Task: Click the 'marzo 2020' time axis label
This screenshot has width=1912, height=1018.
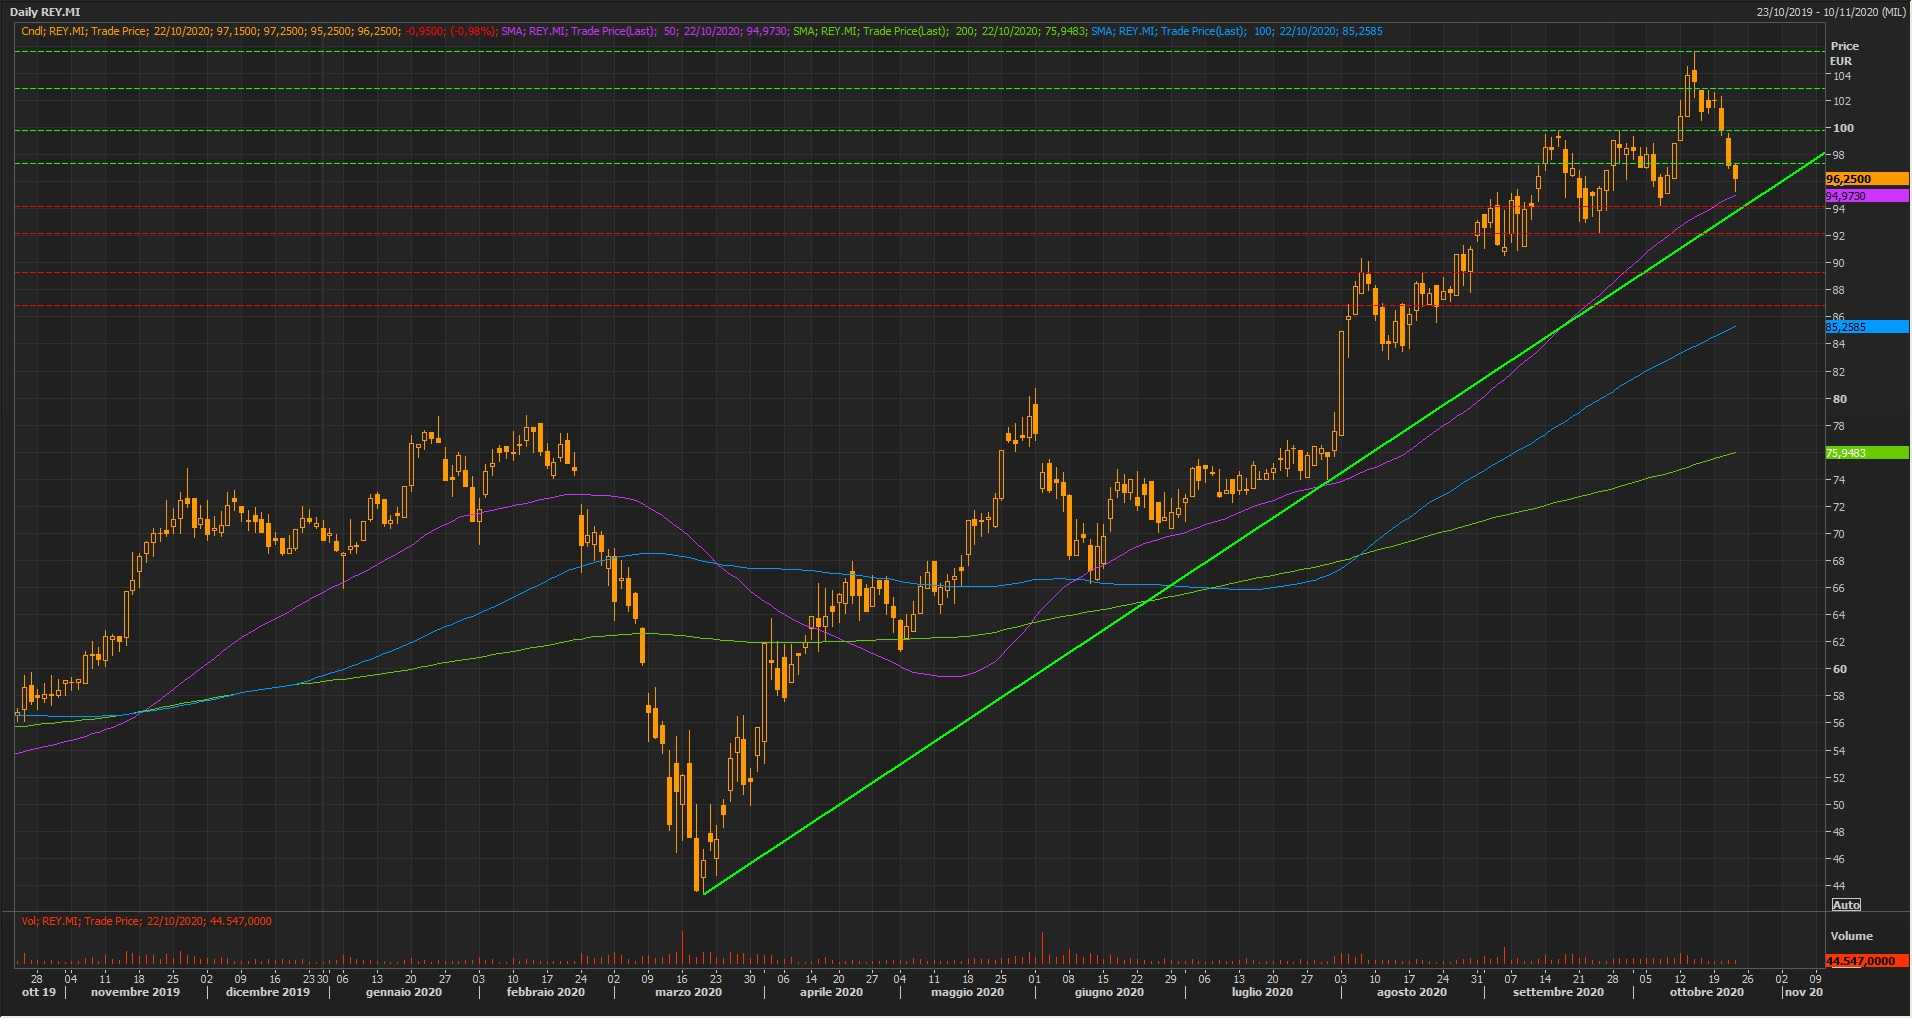Action: tap(688, 993)
